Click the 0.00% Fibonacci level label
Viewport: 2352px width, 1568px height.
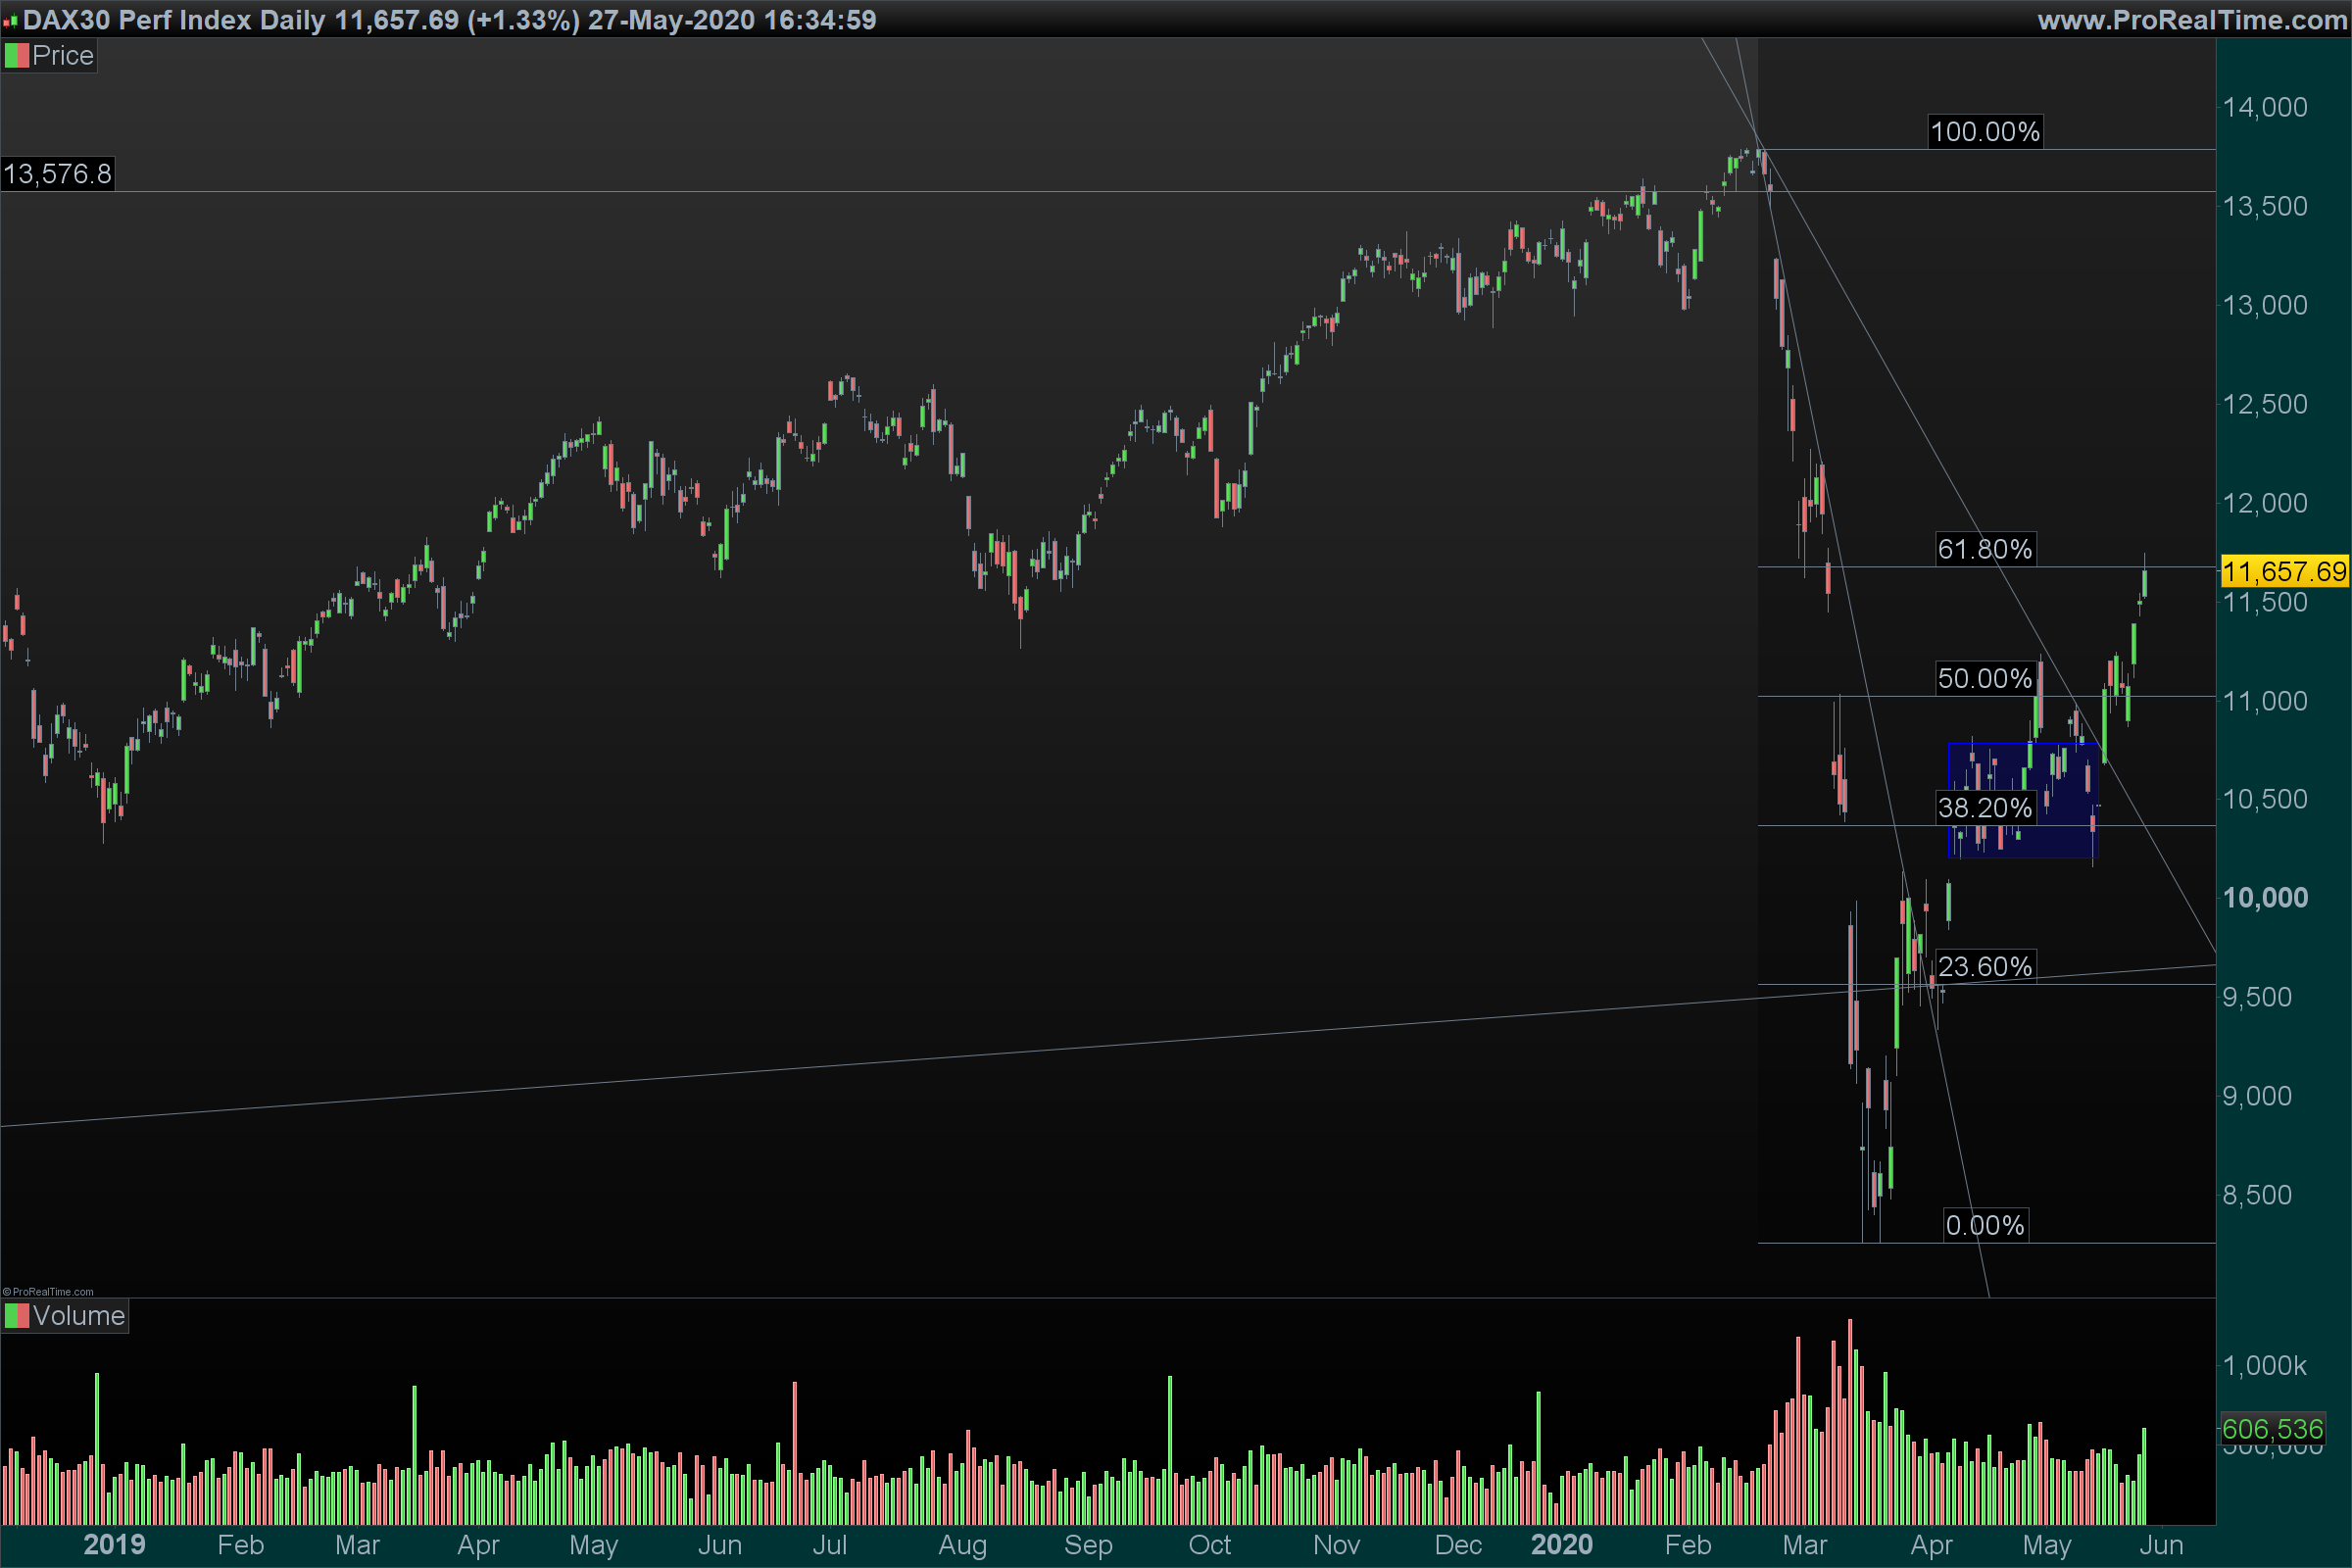pos(1985,1226)
